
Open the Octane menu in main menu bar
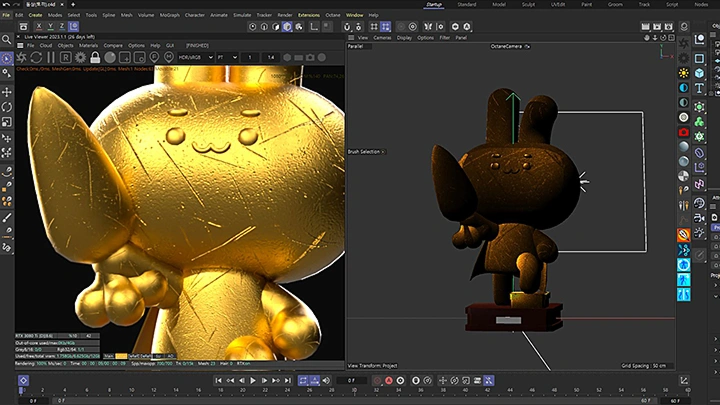point(333,15)
